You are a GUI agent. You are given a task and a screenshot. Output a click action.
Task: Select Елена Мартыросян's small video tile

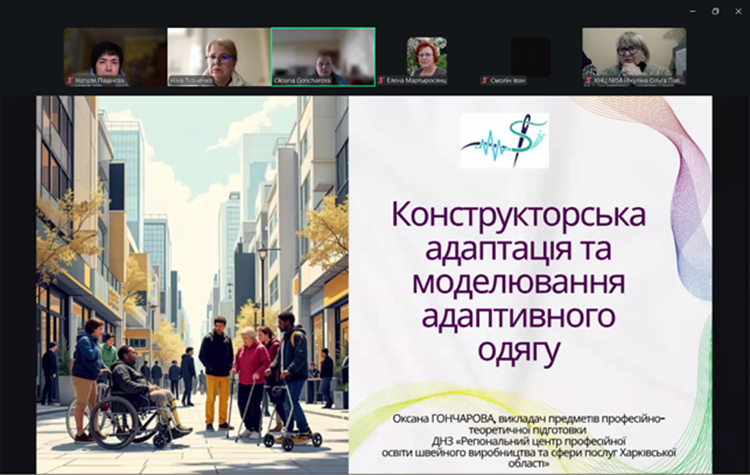tap(427, 55)
